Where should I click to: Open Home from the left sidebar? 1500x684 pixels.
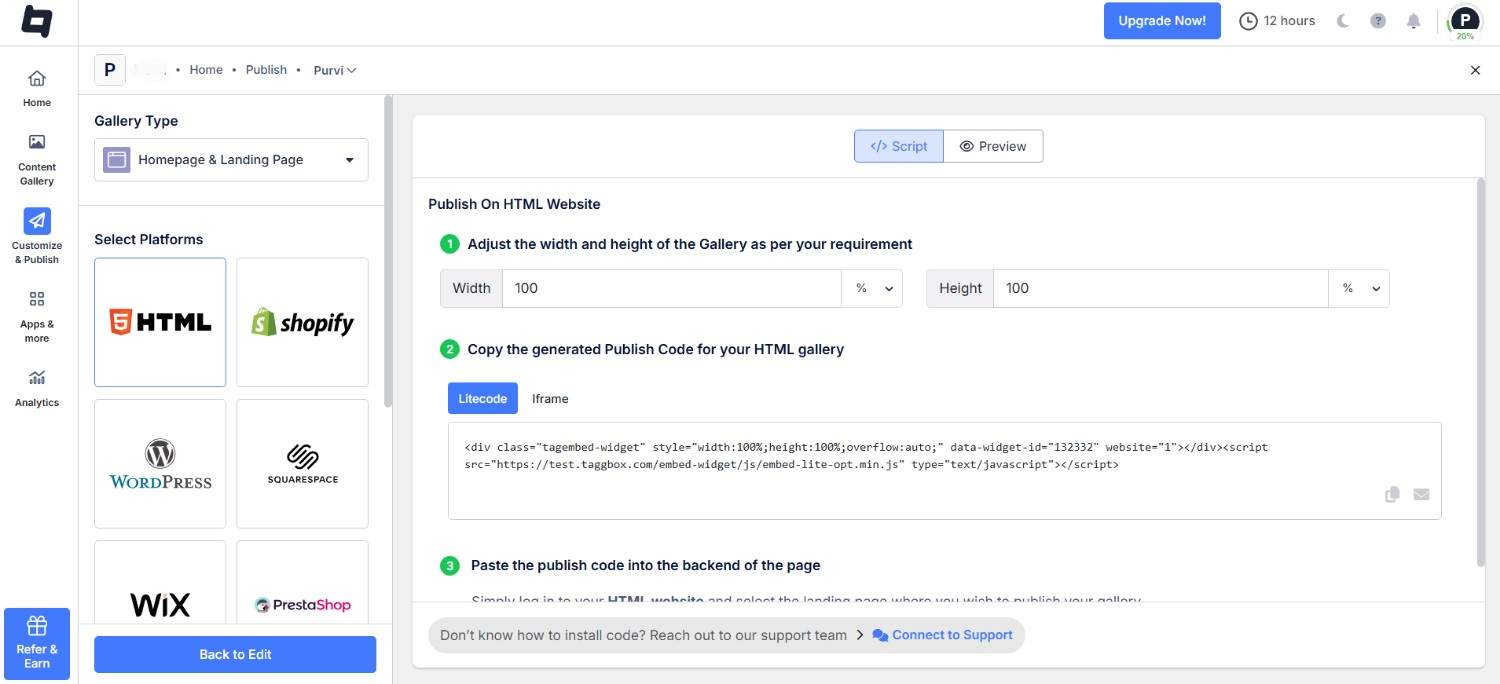point(36,88)
